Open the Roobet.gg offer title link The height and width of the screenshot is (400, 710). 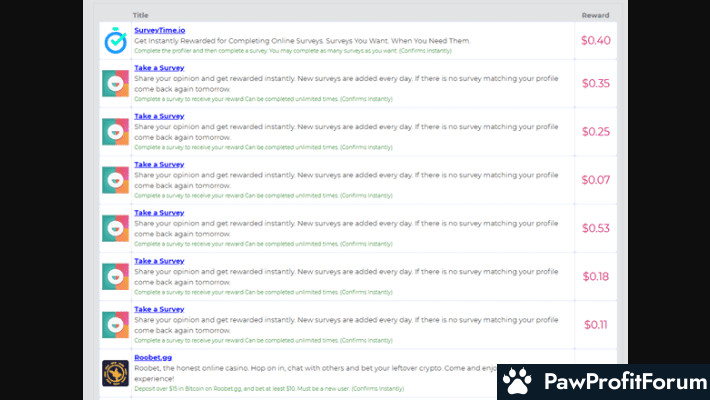pyautogui.click(x=153, y=357)
